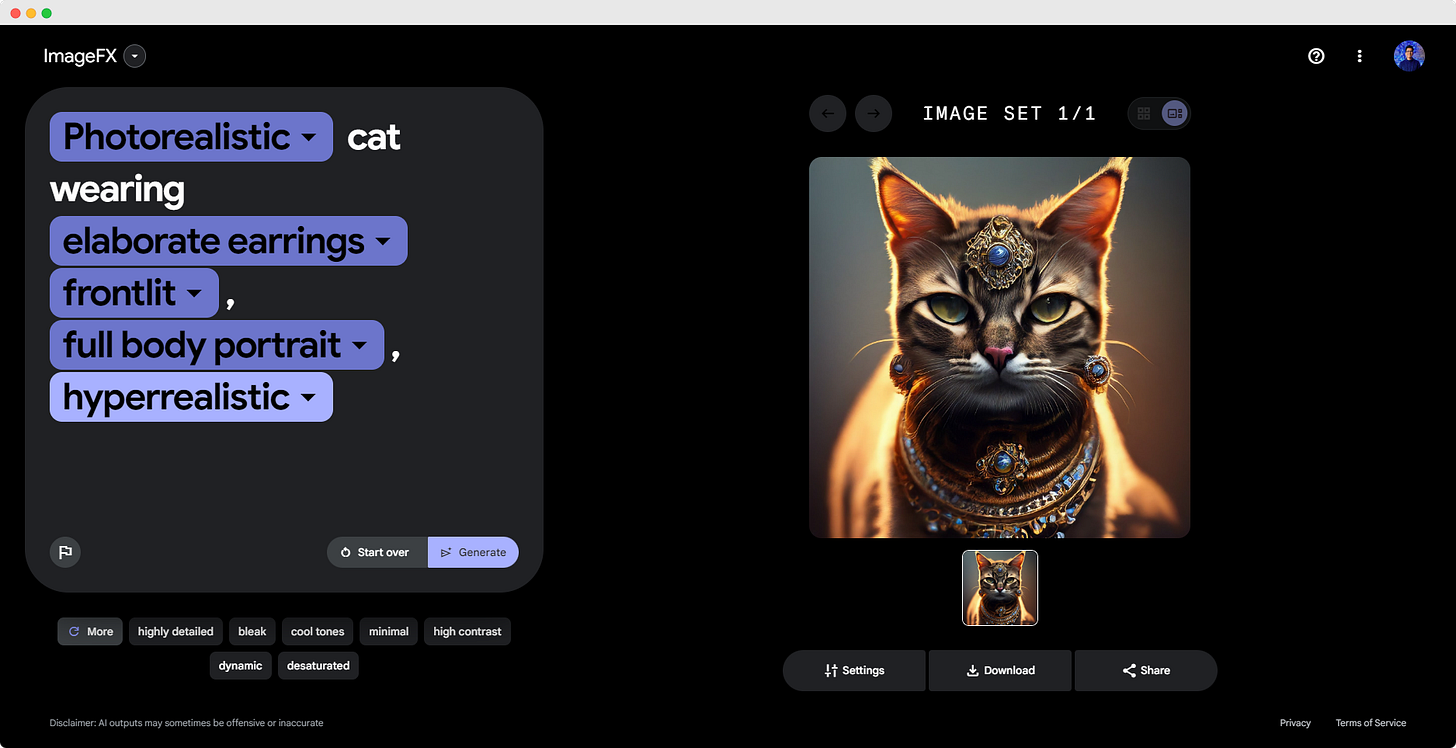The height and width of the screenshot is (748, 1456).
Task: Open the three-dot more options menu
Action: (x=1359, y=56)
